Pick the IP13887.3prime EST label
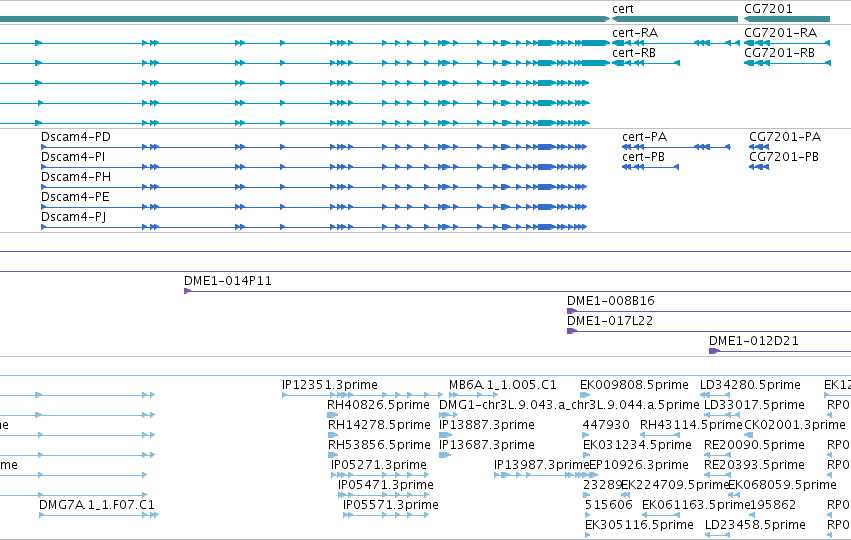Viewport: 851px width, 540px height. pyautogui.click(x=487, y=425)
